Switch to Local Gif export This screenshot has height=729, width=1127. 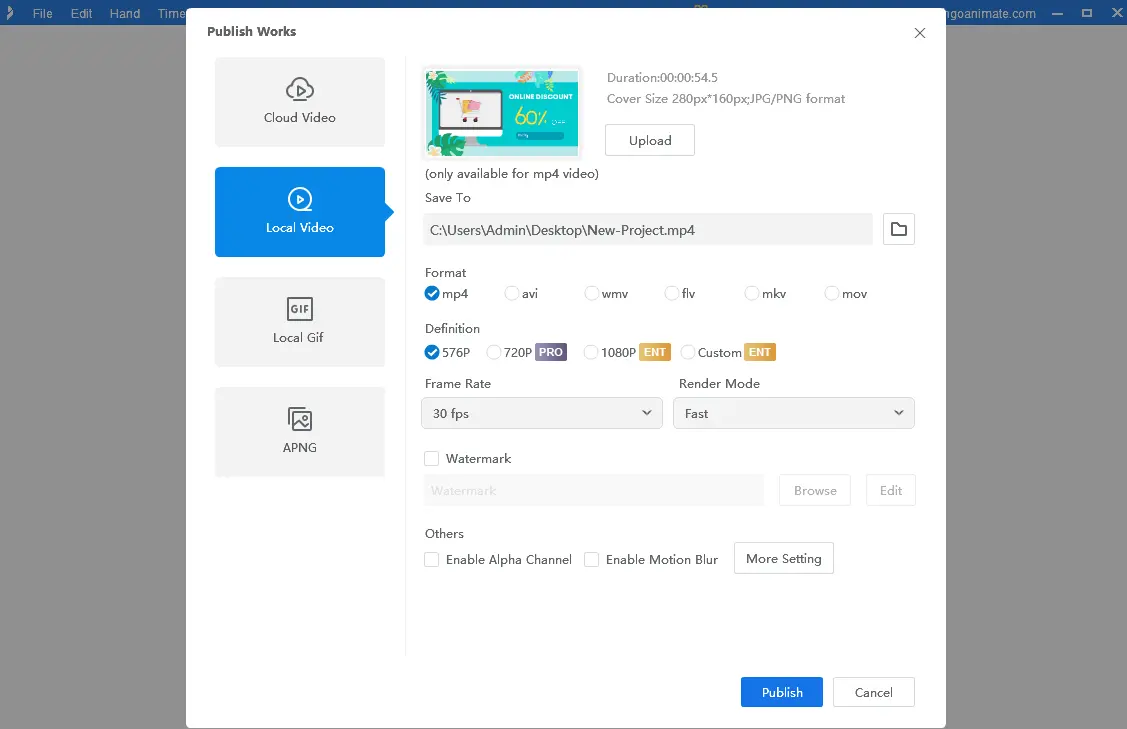299,322
